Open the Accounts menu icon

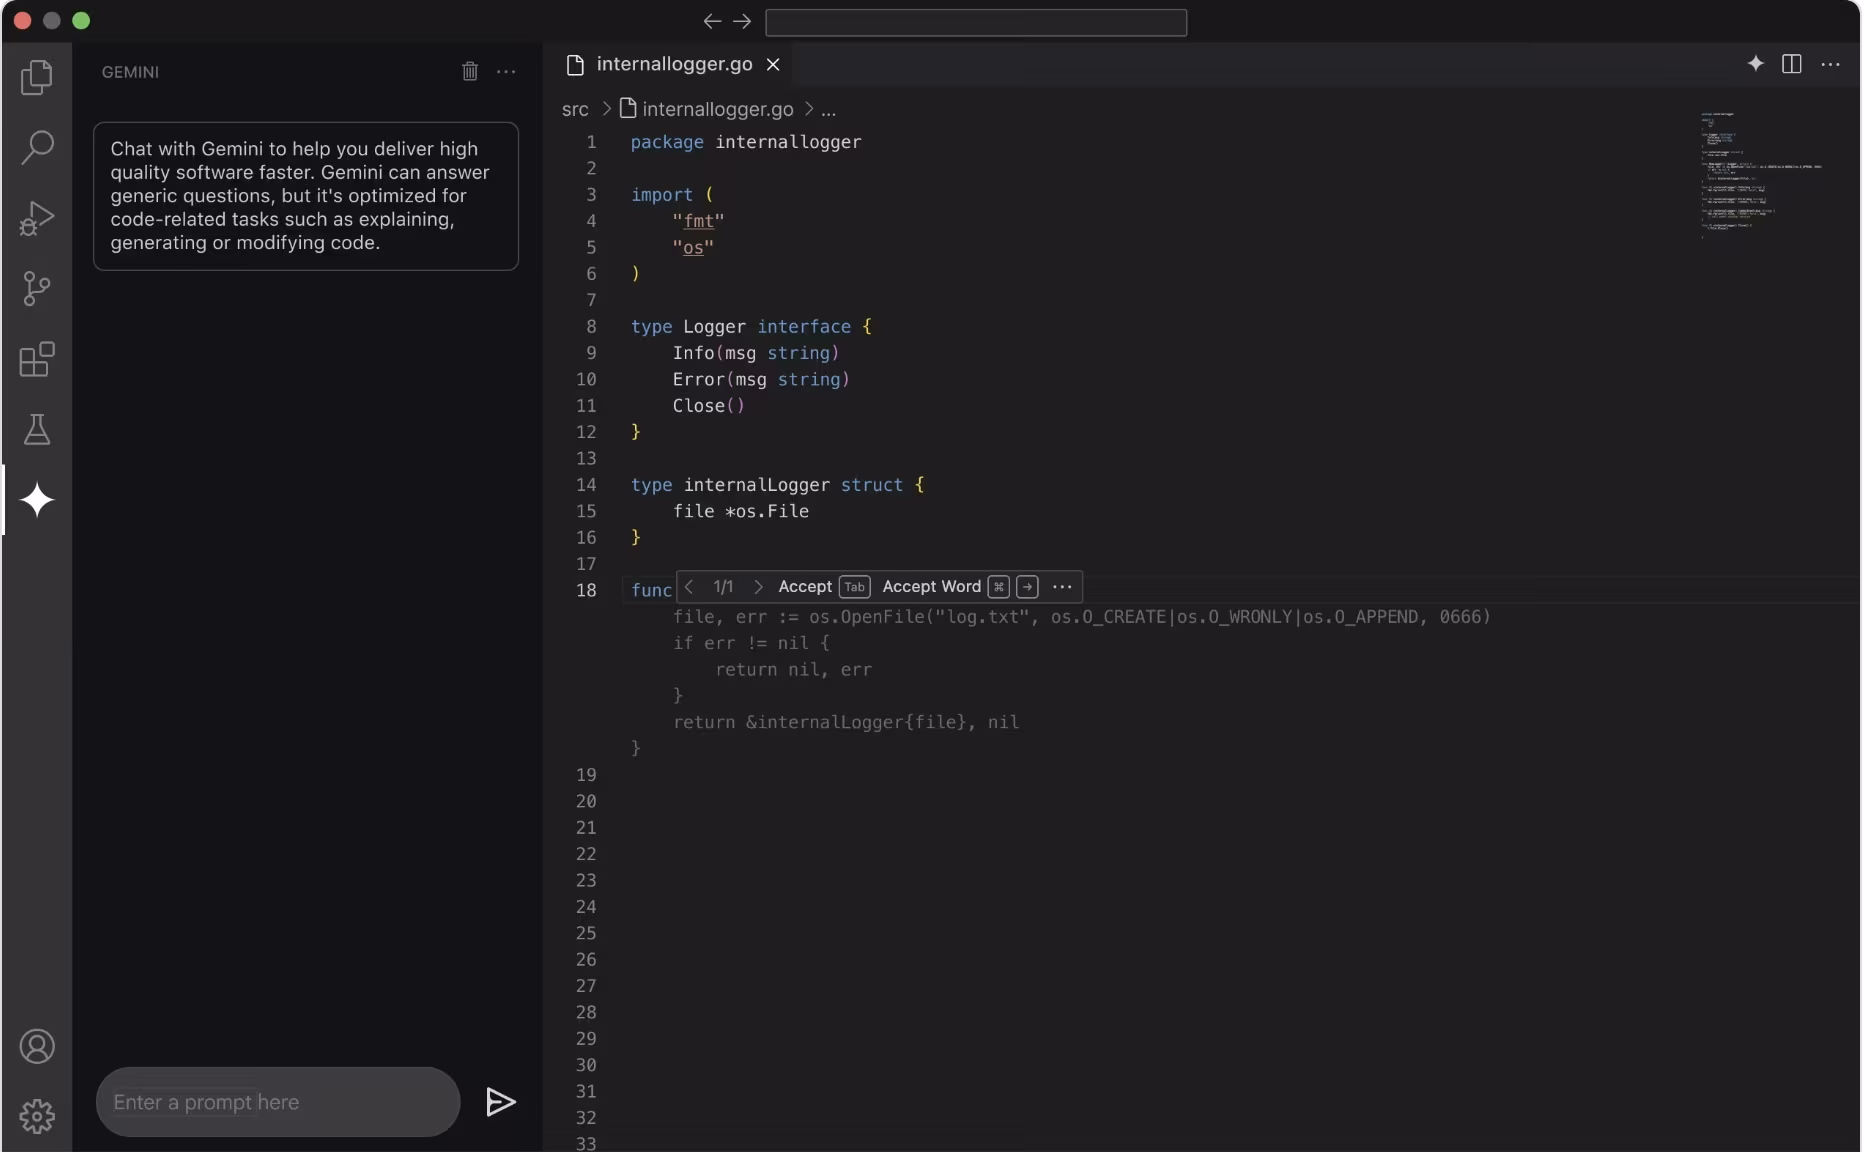pos(37,1046)
